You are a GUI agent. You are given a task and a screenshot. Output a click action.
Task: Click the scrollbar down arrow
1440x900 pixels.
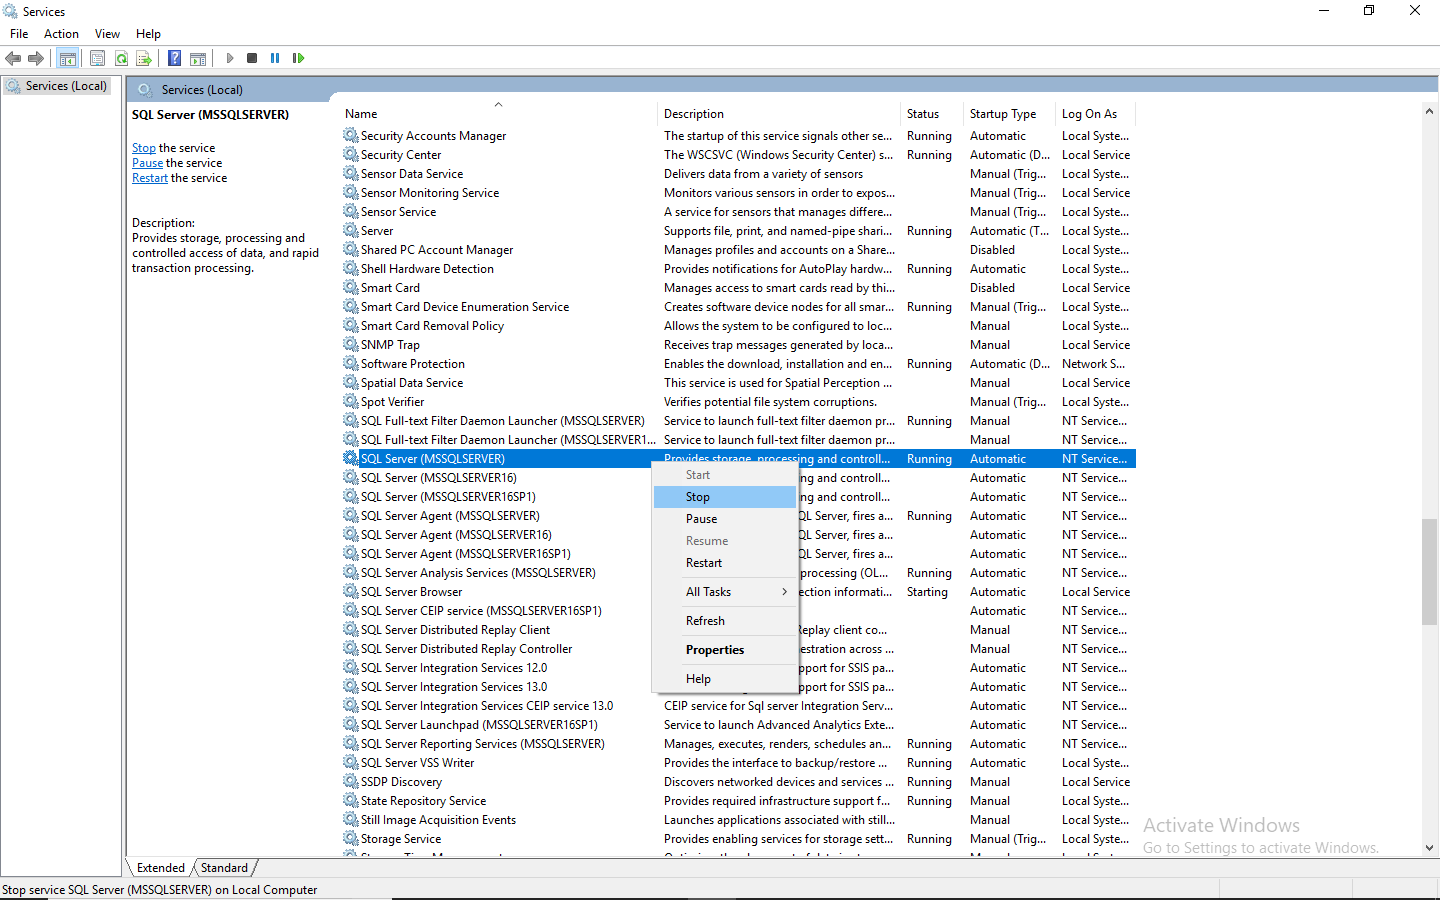[1429, 848]
